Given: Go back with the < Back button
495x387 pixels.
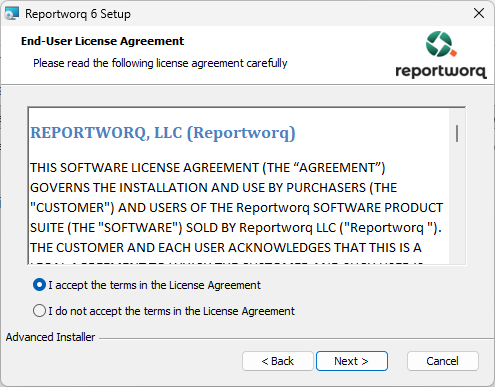Looking at the screenshot, I should 278,361.
